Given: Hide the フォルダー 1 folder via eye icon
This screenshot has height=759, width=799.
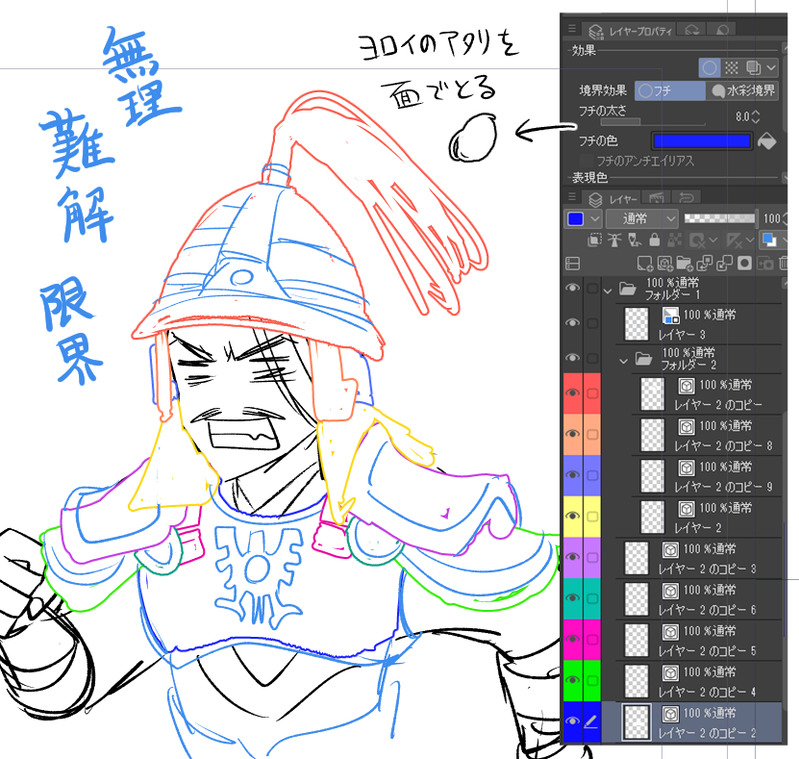Looking at the screenshot, I should (x=573, y=288).
